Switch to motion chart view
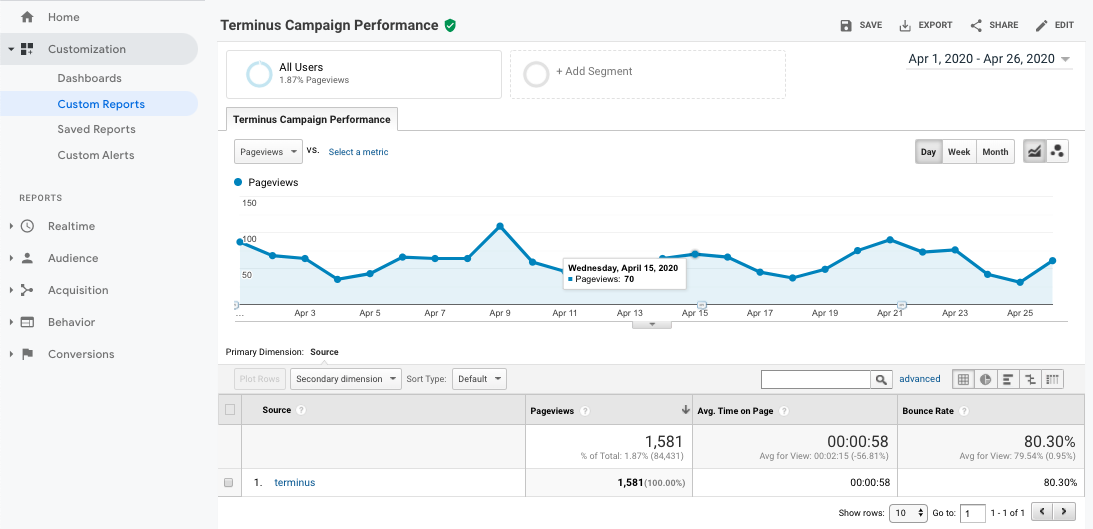Image resolution: width=1093 pixels, height=529 pixels. click(1057, 151)
